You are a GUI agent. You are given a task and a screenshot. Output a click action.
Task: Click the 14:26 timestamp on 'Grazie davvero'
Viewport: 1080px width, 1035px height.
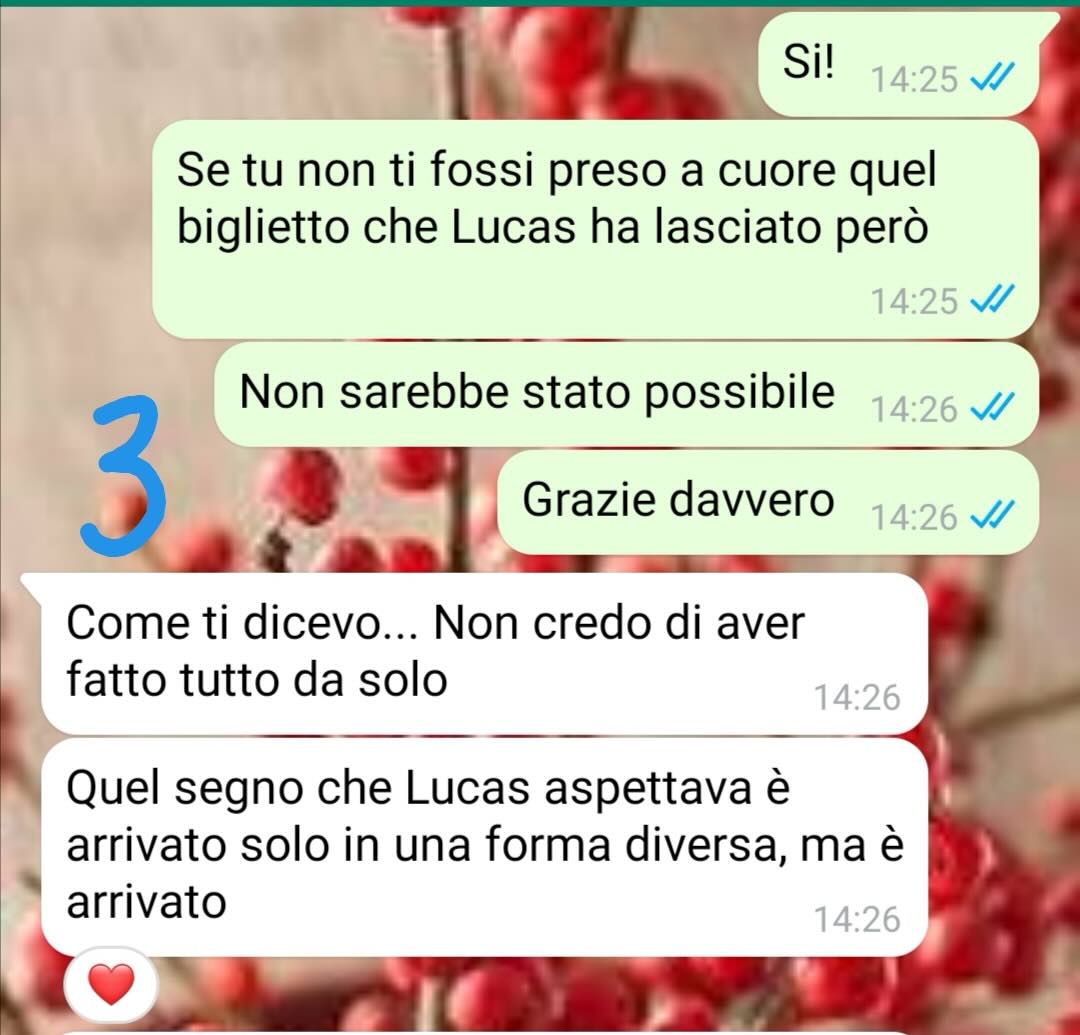click(x=914, y=517)
